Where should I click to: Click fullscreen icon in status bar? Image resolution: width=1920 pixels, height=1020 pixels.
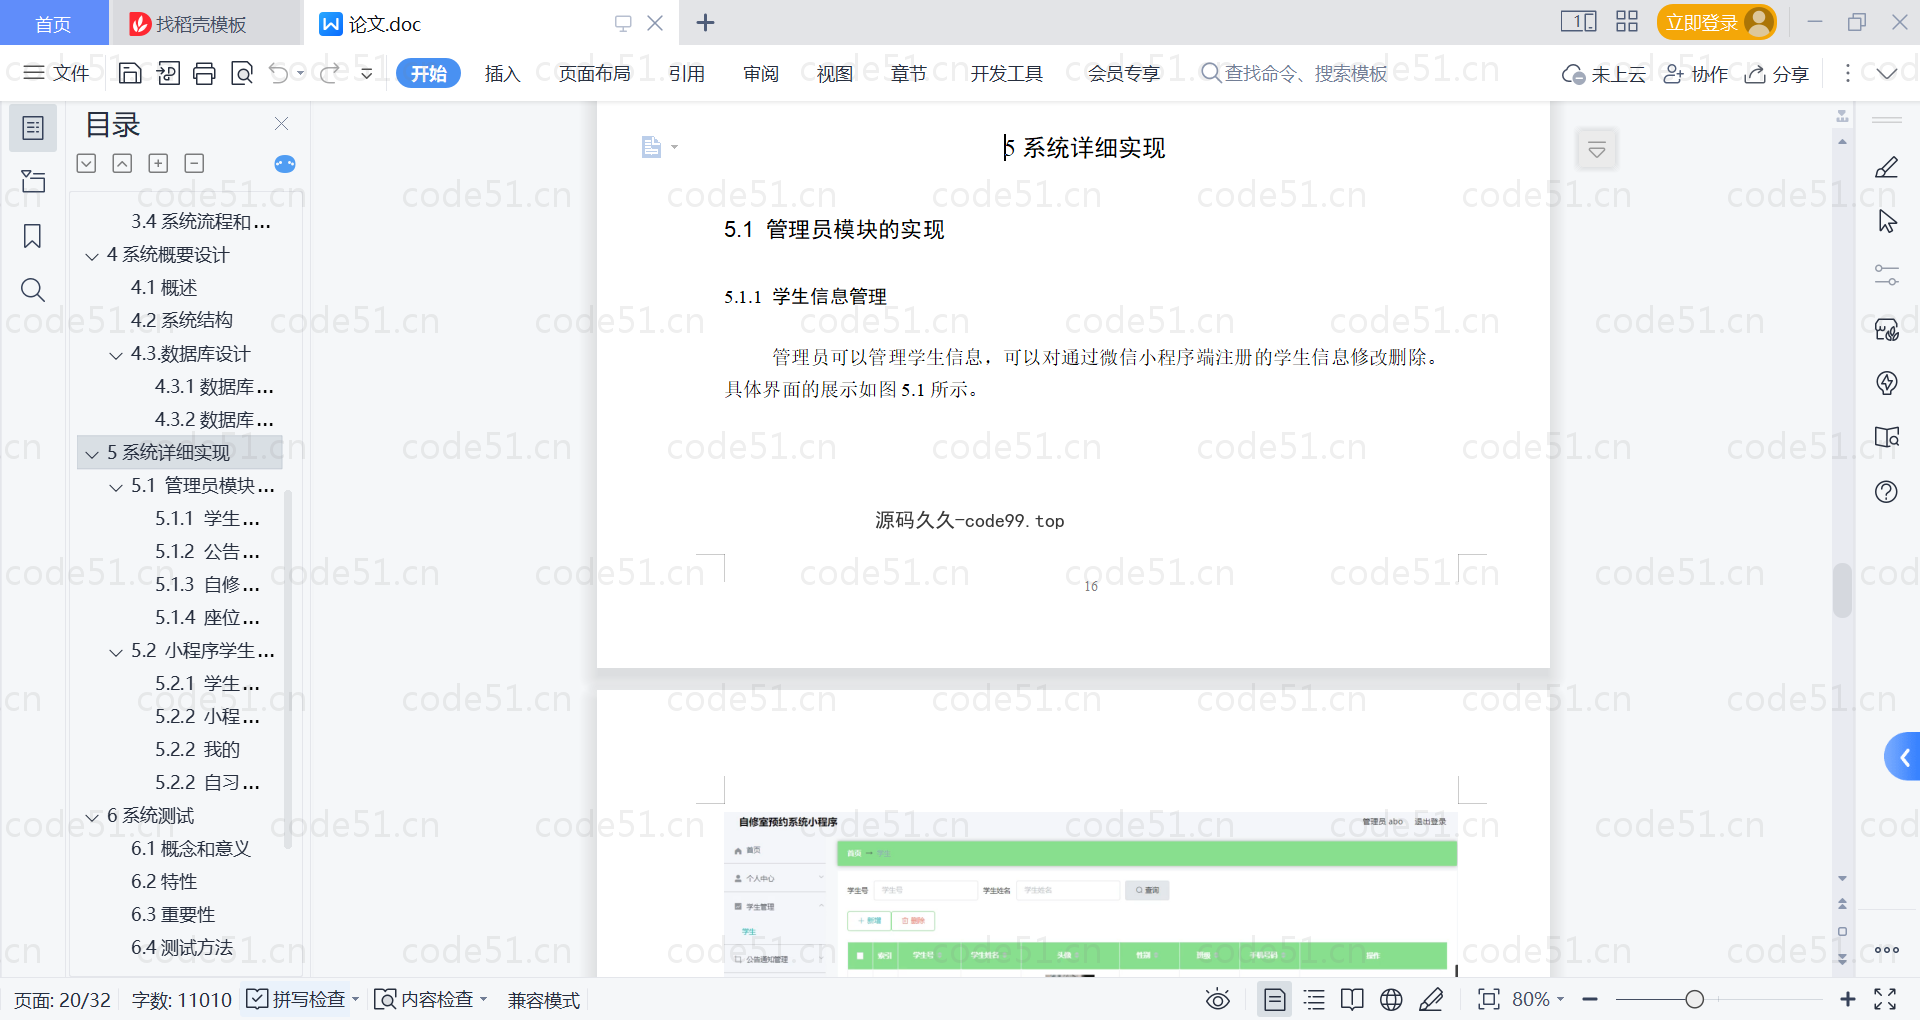1885,999
